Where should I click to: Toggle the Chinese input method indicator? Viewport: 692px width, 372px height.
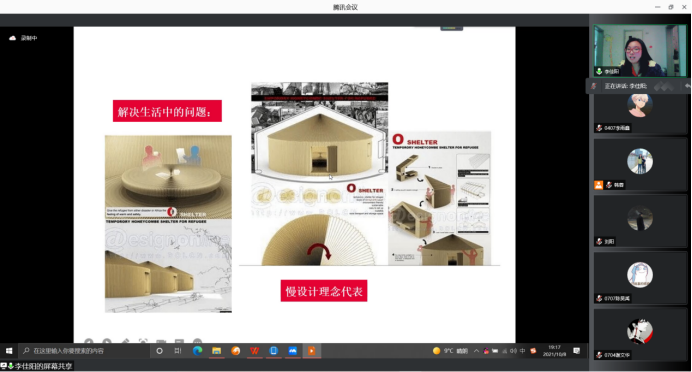[x=523, y=351]
